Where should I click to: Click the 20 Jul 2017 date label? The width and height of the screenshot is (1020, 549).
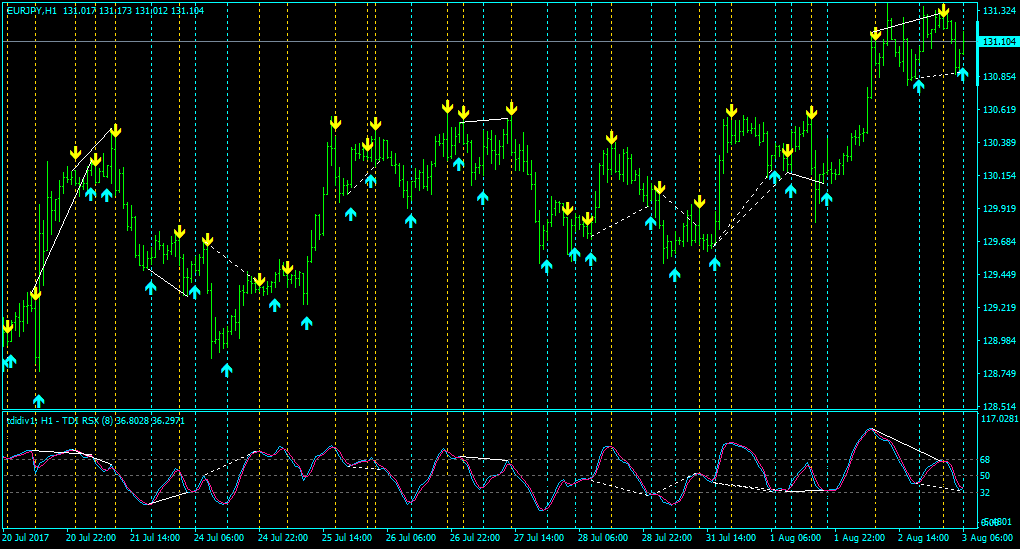(26, 538)
